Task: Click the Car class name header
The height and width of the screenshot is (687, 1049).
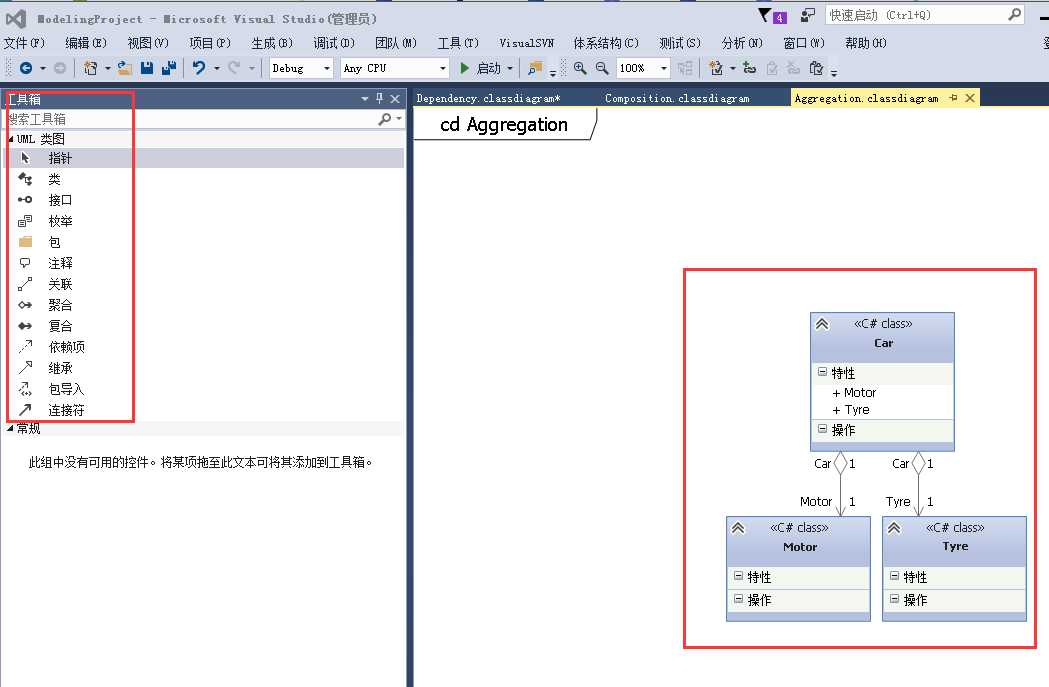Action: coord(883,342)
